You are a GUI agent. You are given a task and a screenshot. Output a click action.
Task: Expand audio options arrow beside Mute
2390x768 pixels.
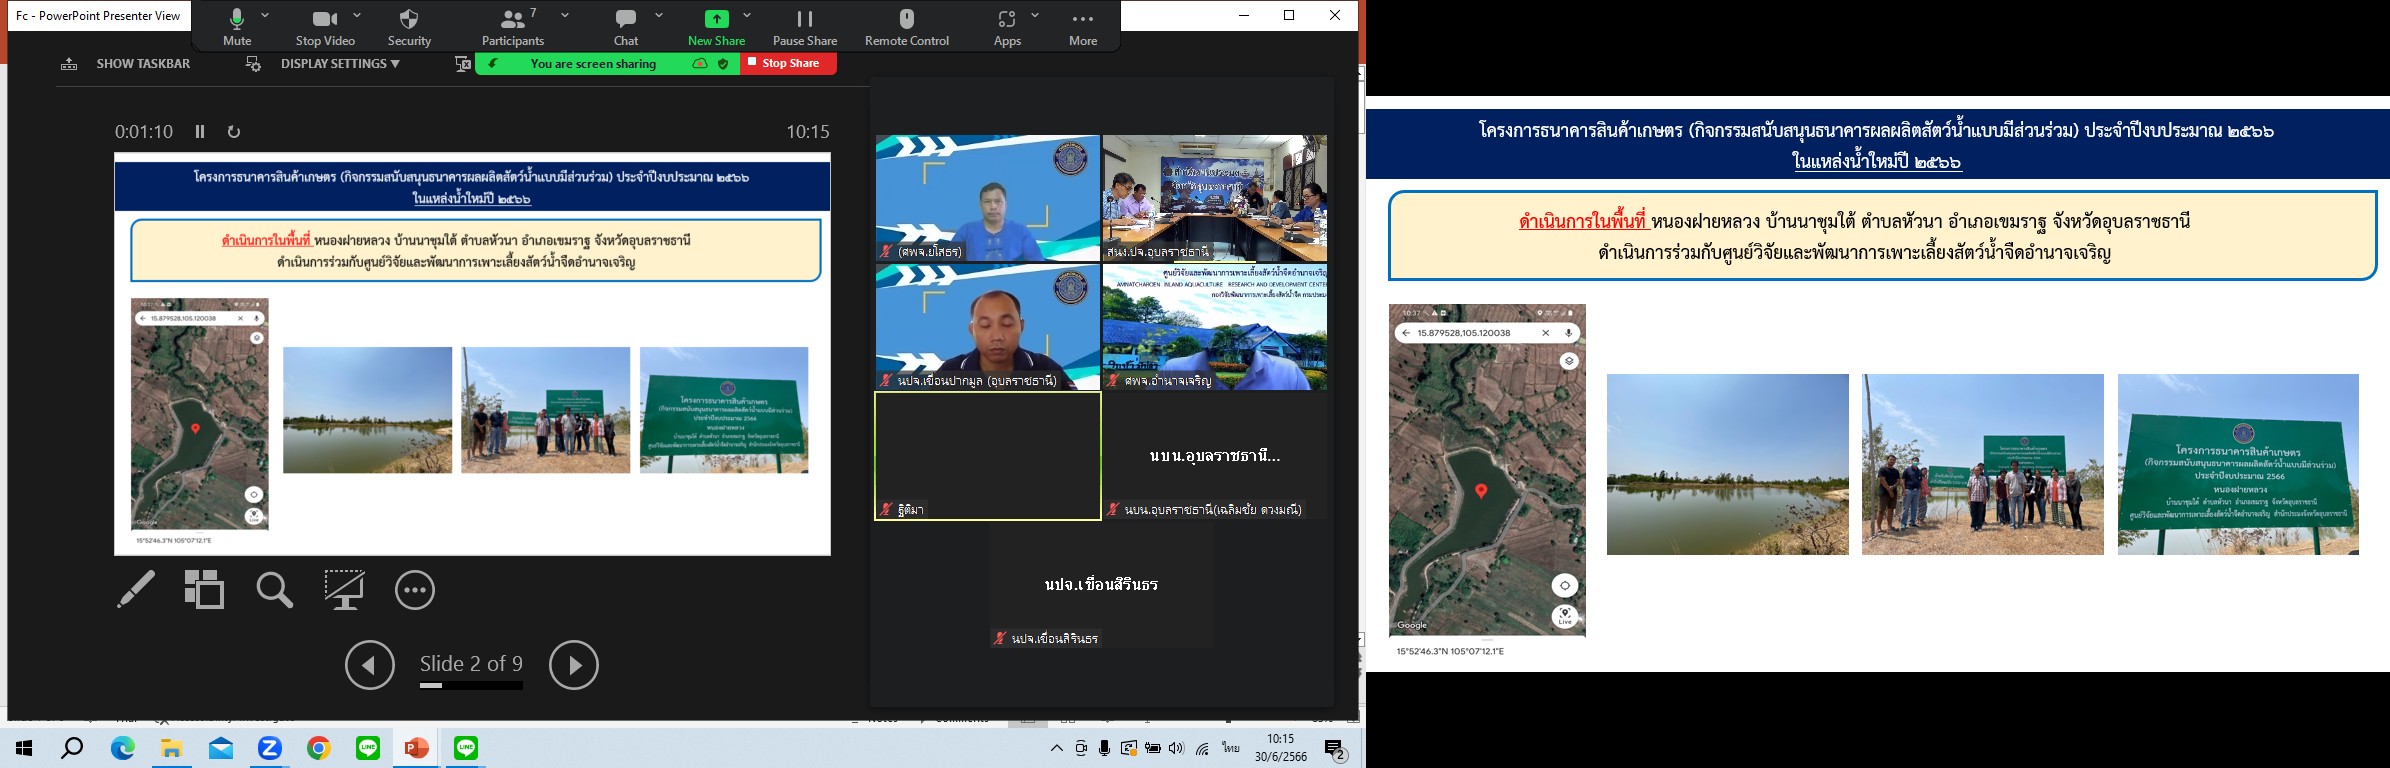point(265,16)
